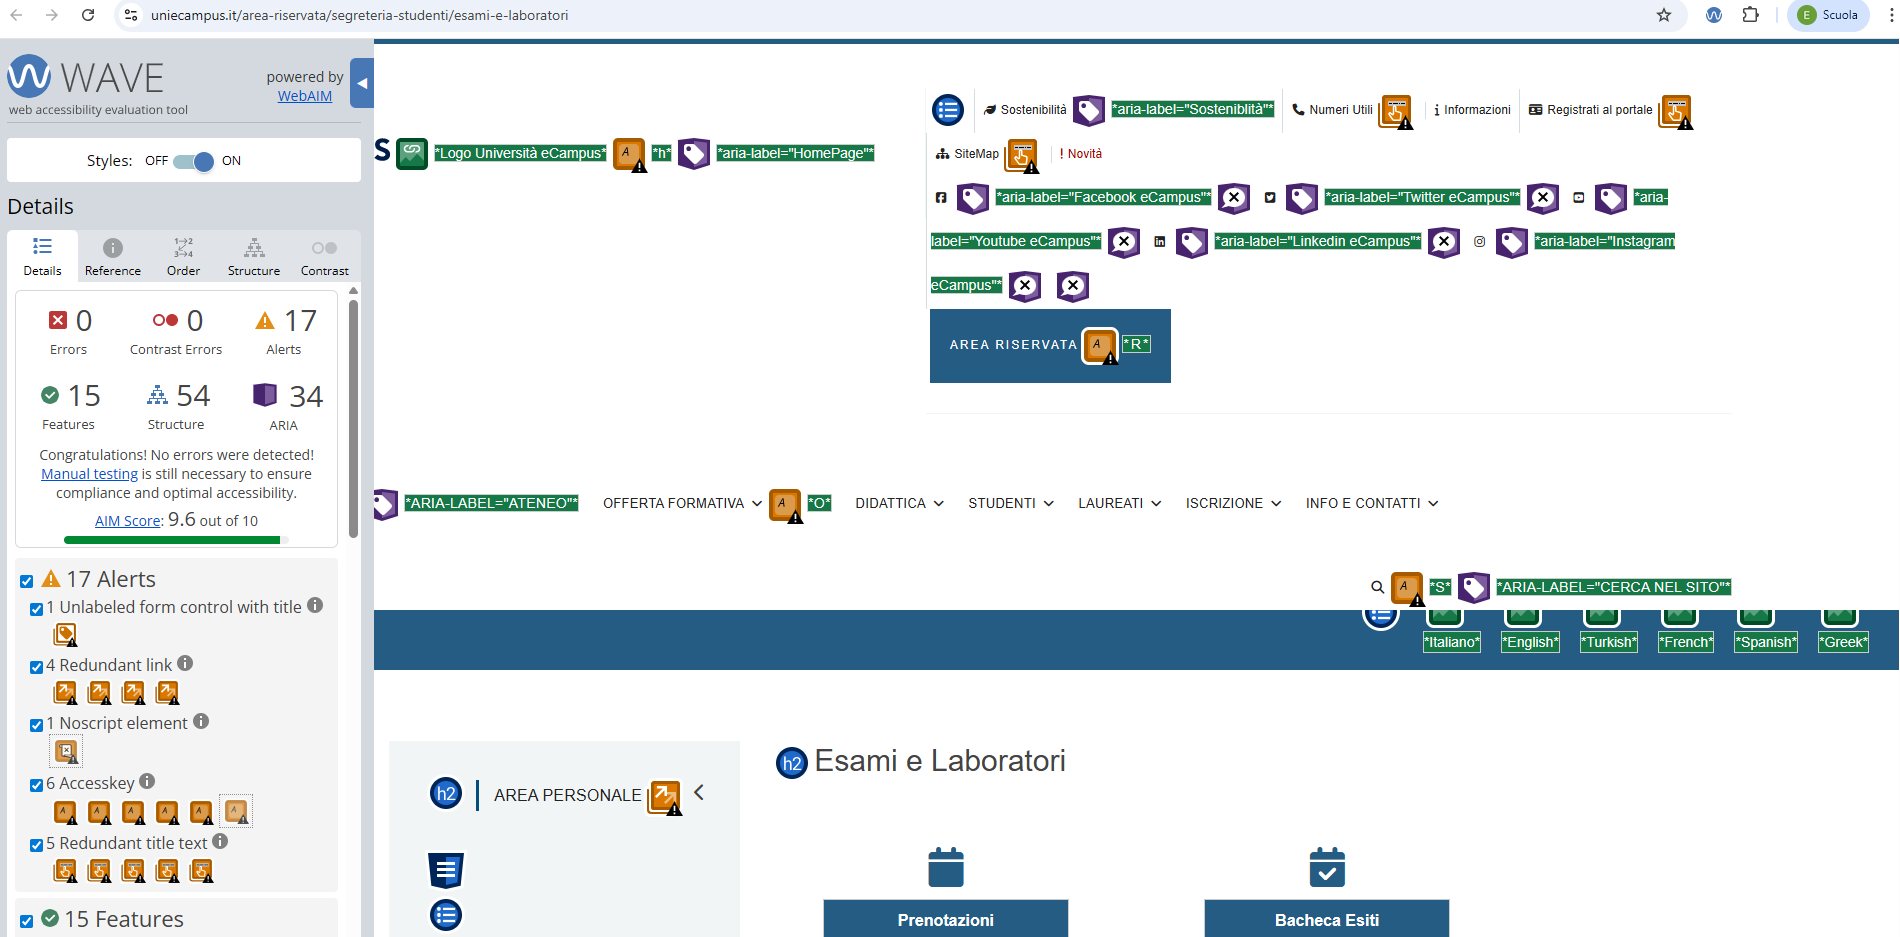Uncheck the Accesskey checkbox
This screenshot has width=1900, height=937.
point(37,785)
